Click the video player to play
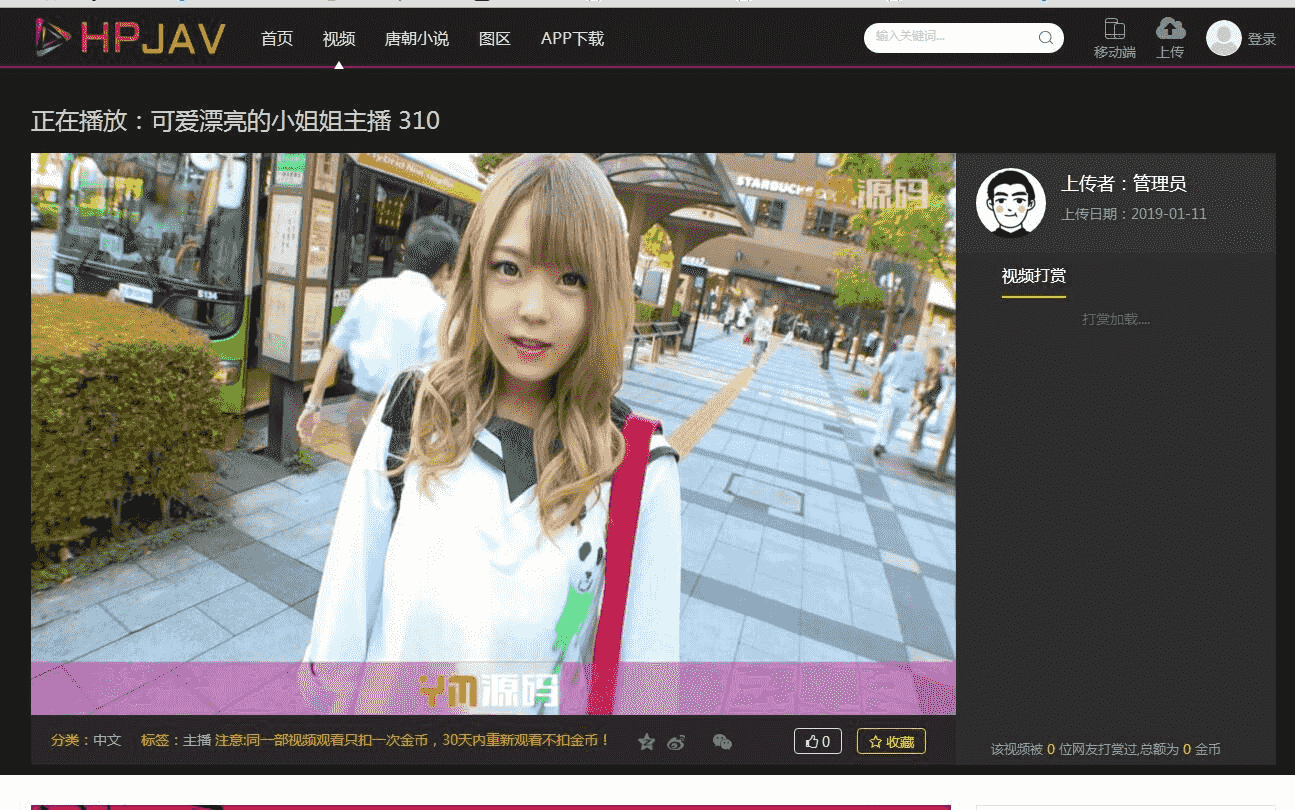The width and height of the screenshot is (1295, 810). tap(493, 433)
